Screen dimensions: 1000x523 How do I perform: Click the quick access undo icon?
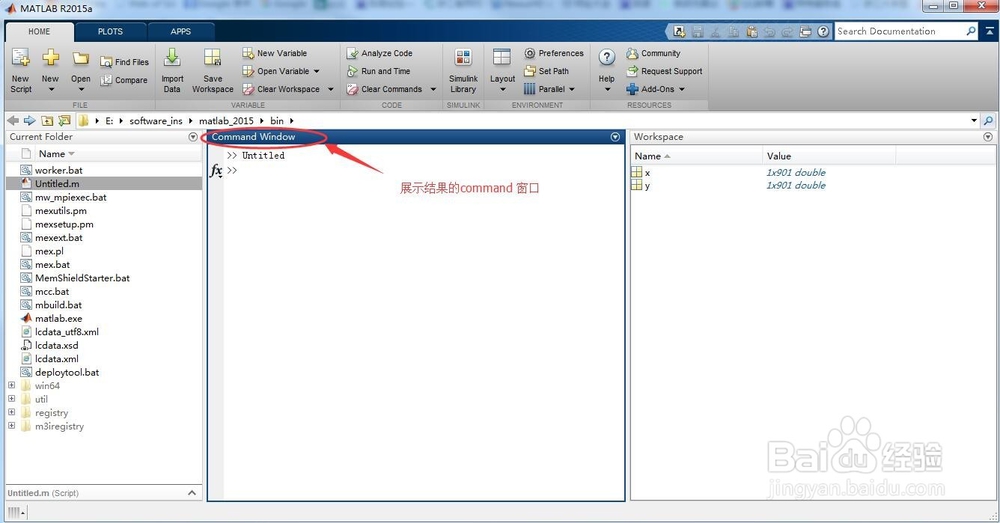tap(770, 31)
